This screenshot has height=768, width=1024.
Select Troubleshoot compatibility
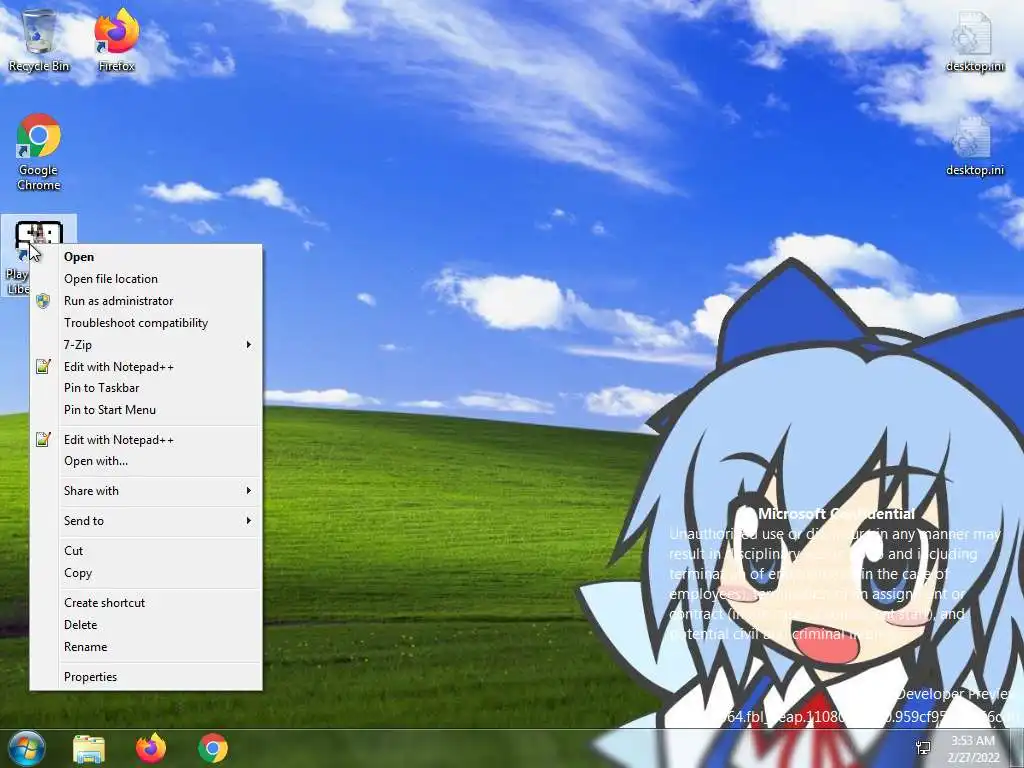(x=146, y=323)
